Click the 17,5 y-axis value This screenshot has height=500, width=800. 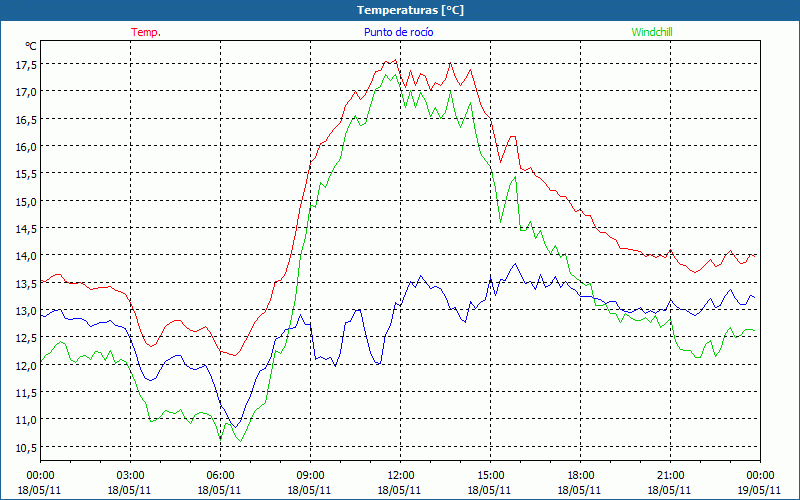click(x=26, y=64)
